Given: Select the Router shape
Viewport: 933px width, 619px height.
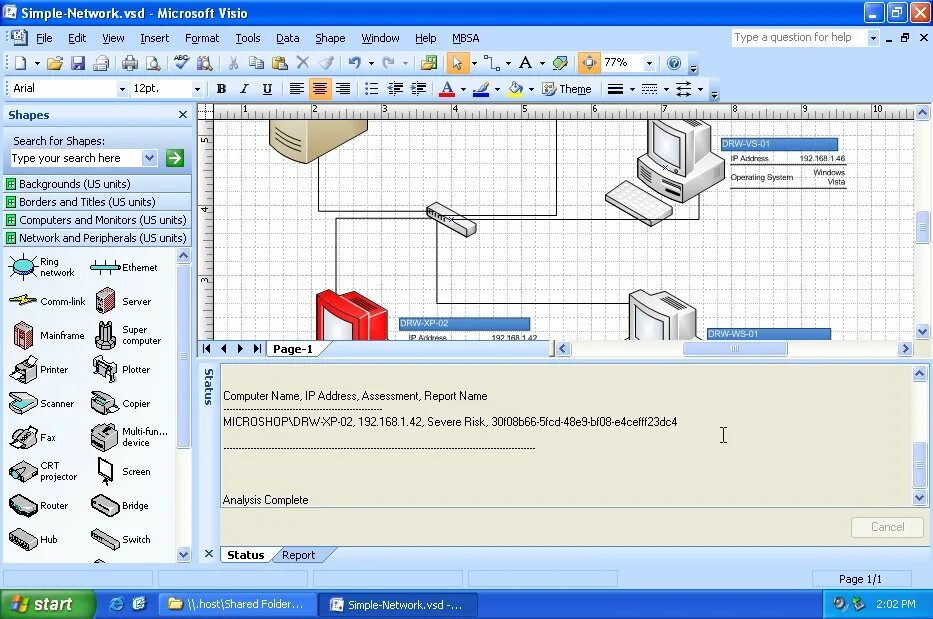Looking at the screenshot, I should 39,505.
